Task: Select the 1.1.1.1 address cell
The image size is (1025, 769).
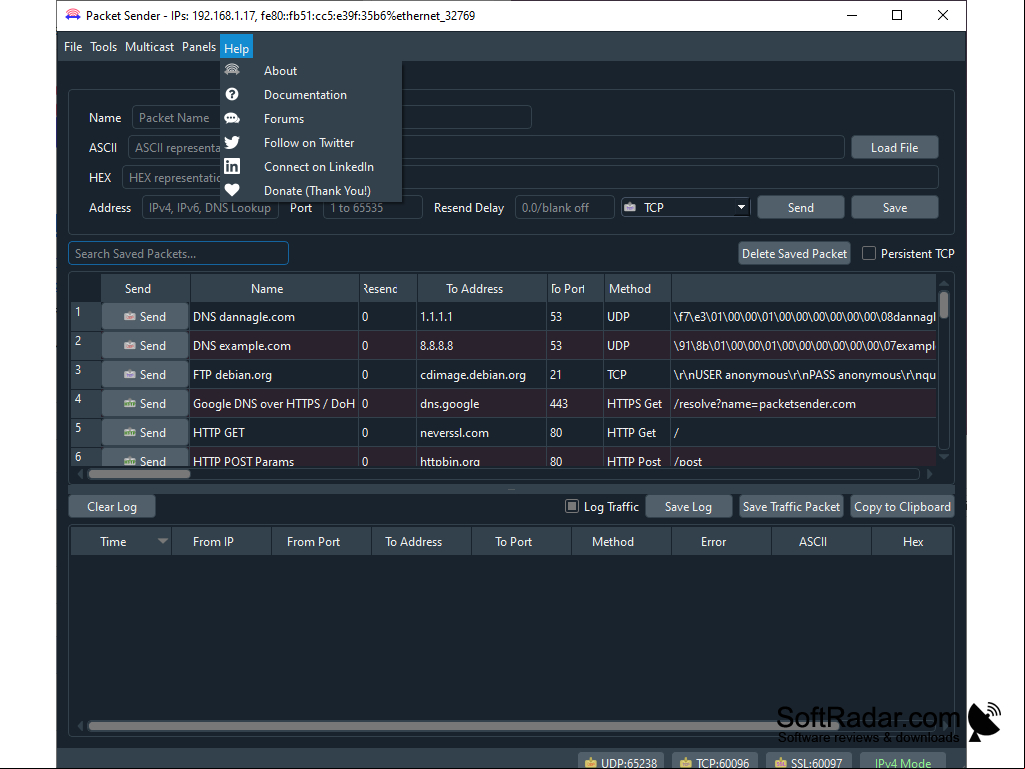Action: coord(482,316)
